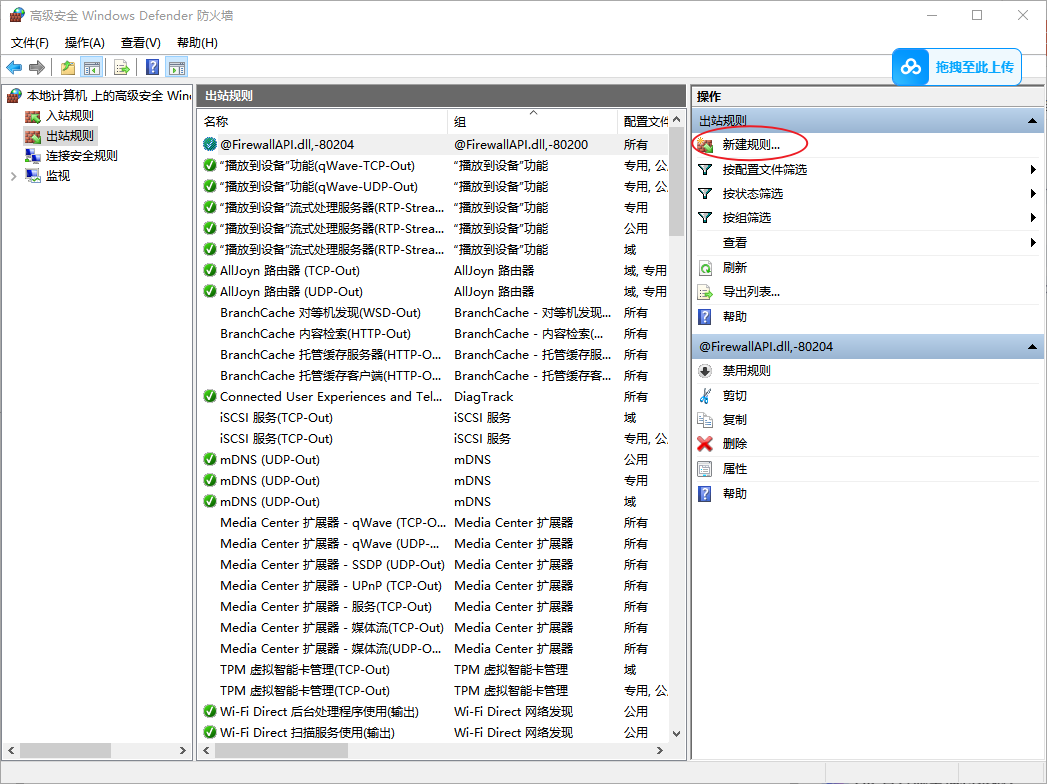Click the rules list scroll down arrow
Image resolution: width=1047 pixels, height=784 pixels.
coord(676,733)
